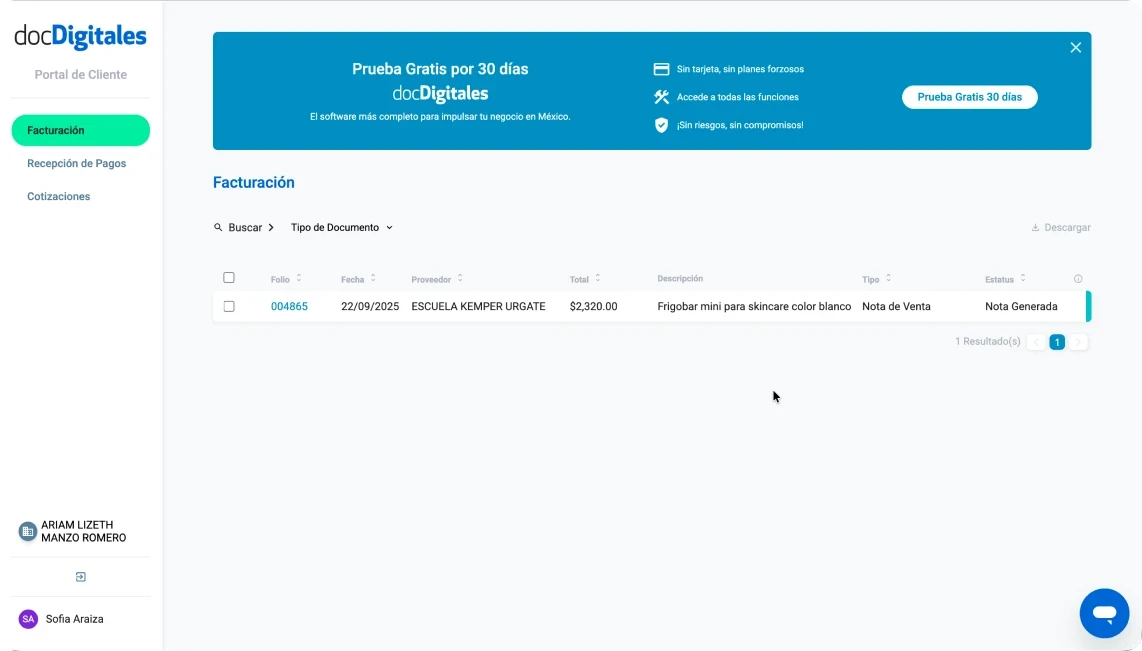1142x651 pixels.
Task: Click the Descargar download icon
Action: click(1037, 227)
